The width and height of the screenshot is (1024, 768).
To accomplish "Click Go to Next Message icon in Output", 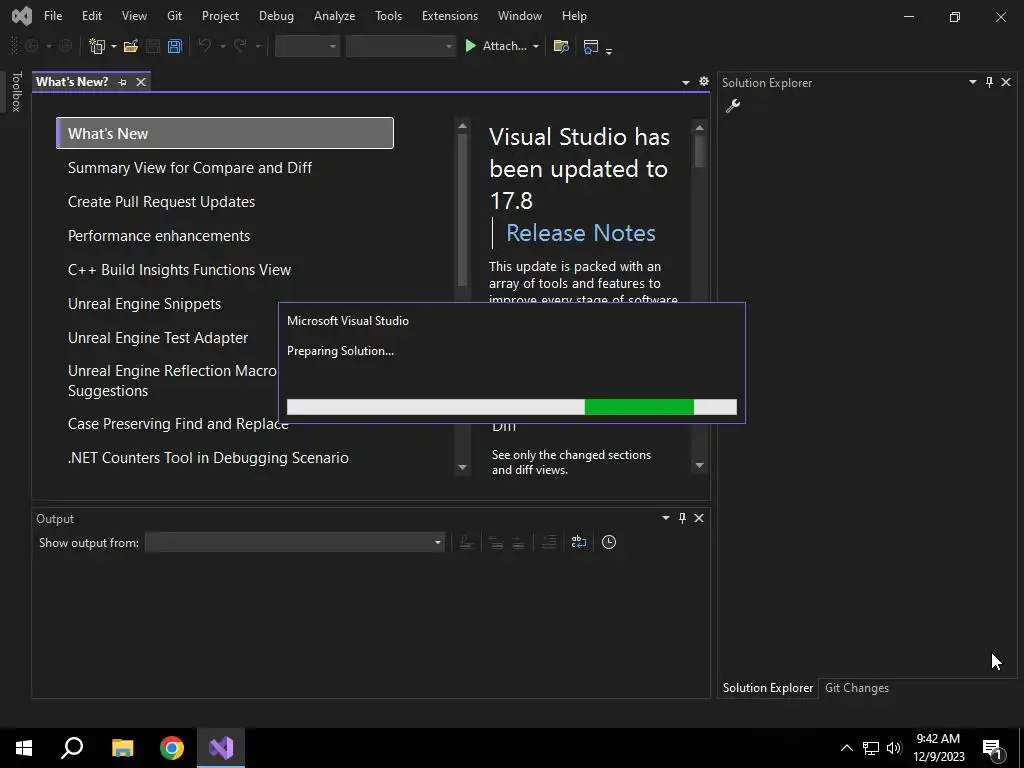I will [x=518, y=542].
